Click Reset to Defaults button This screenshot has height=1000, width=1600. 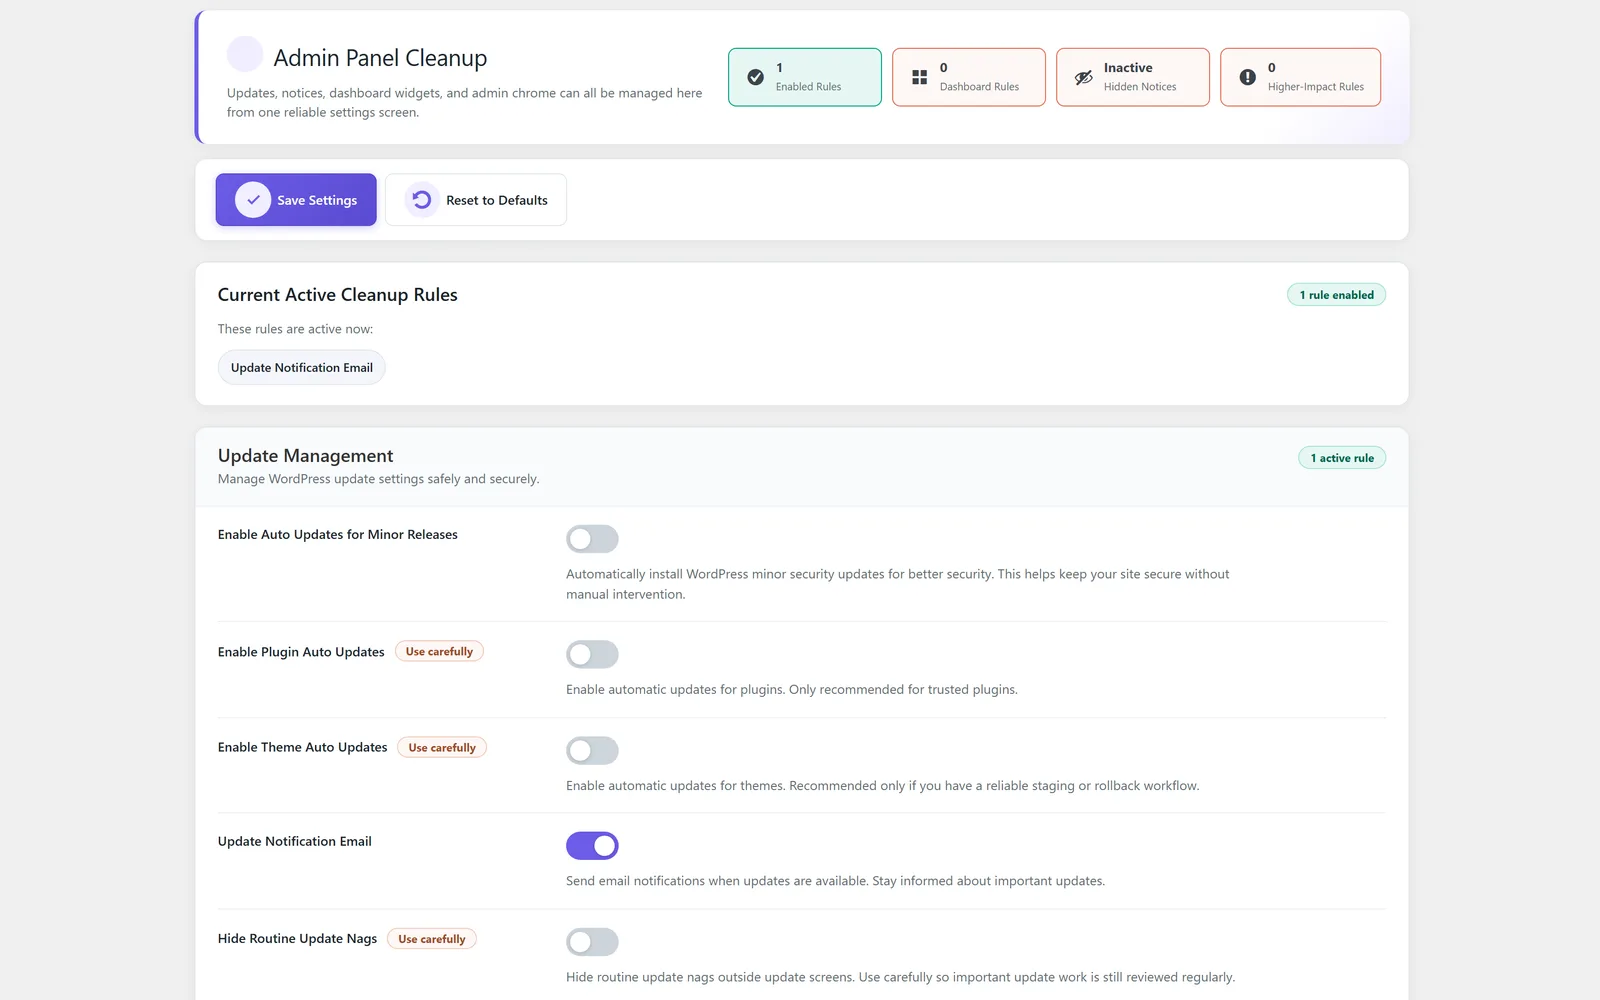[476, 200]
